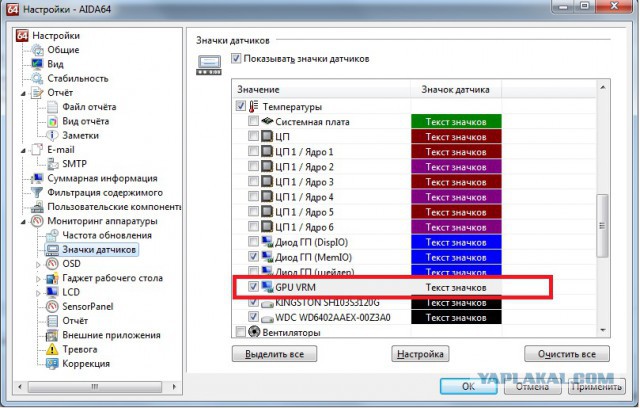
Task: Click the E-mail envelope icon
Action: coord(38,150)
